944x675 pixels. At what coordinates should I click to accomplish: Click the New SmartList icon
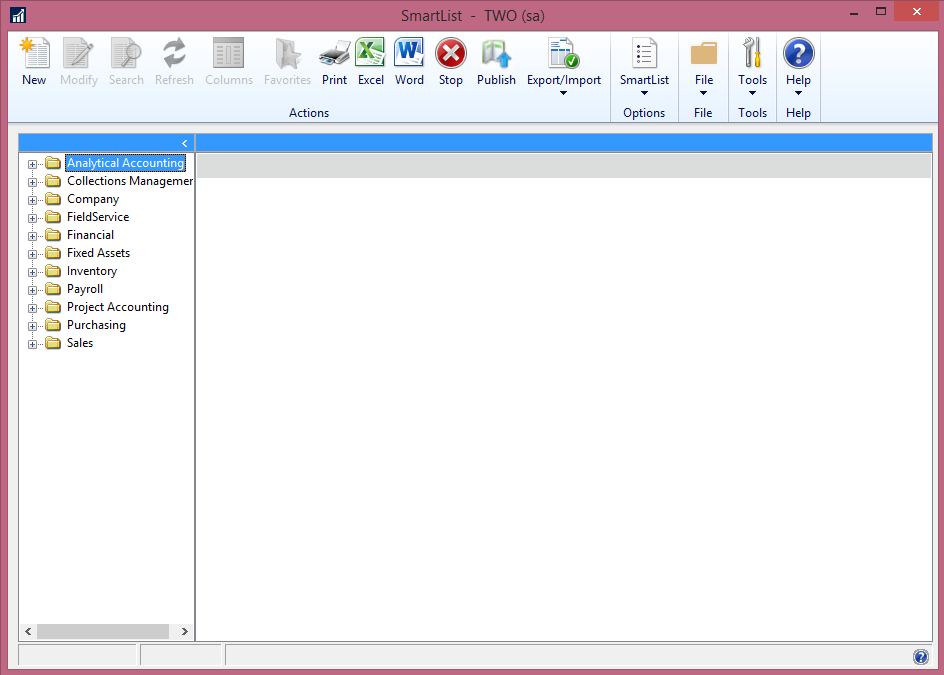pos(34,53)
